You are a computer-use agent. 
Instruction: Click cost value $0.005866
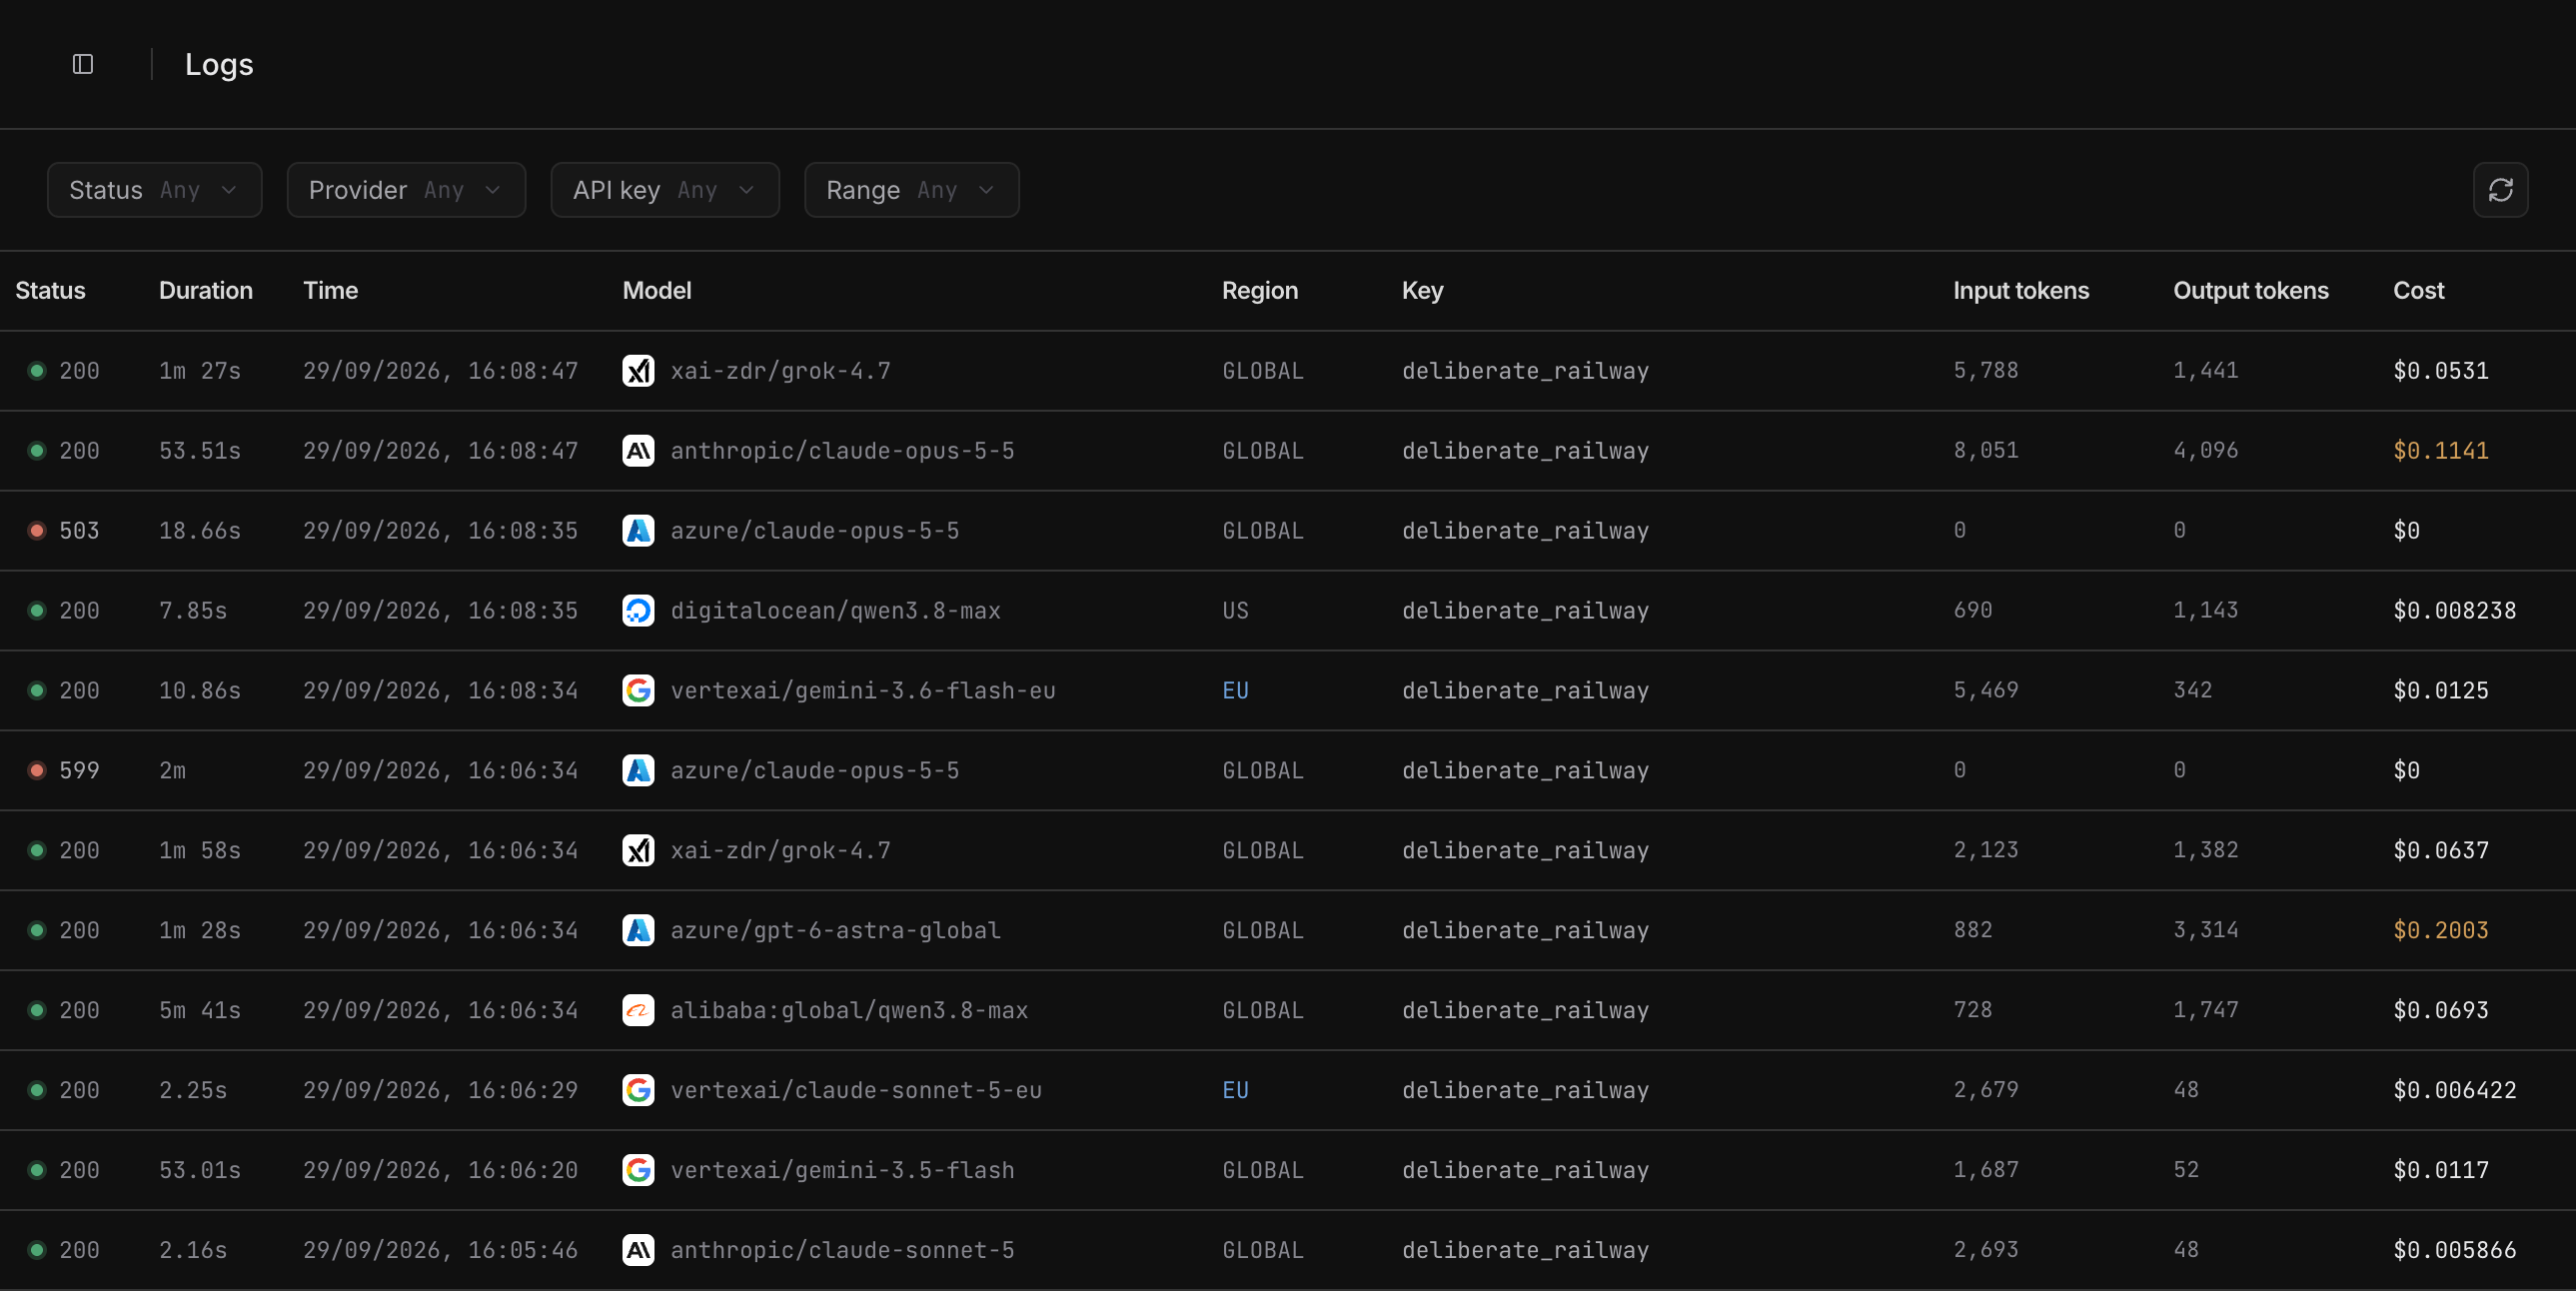point(2454,1250)
